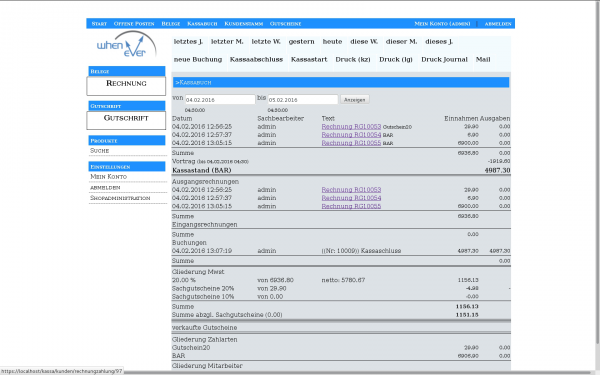Image resolution: width=600 pixels, height=375 pixels.
Task: Open Rechnung RG10054 BAR entry
Action: pos(351,135)
